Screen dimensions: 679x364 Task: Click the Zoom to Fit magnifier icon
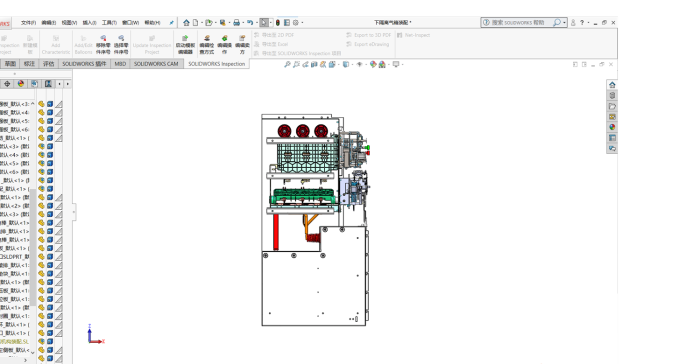point(287,64)
